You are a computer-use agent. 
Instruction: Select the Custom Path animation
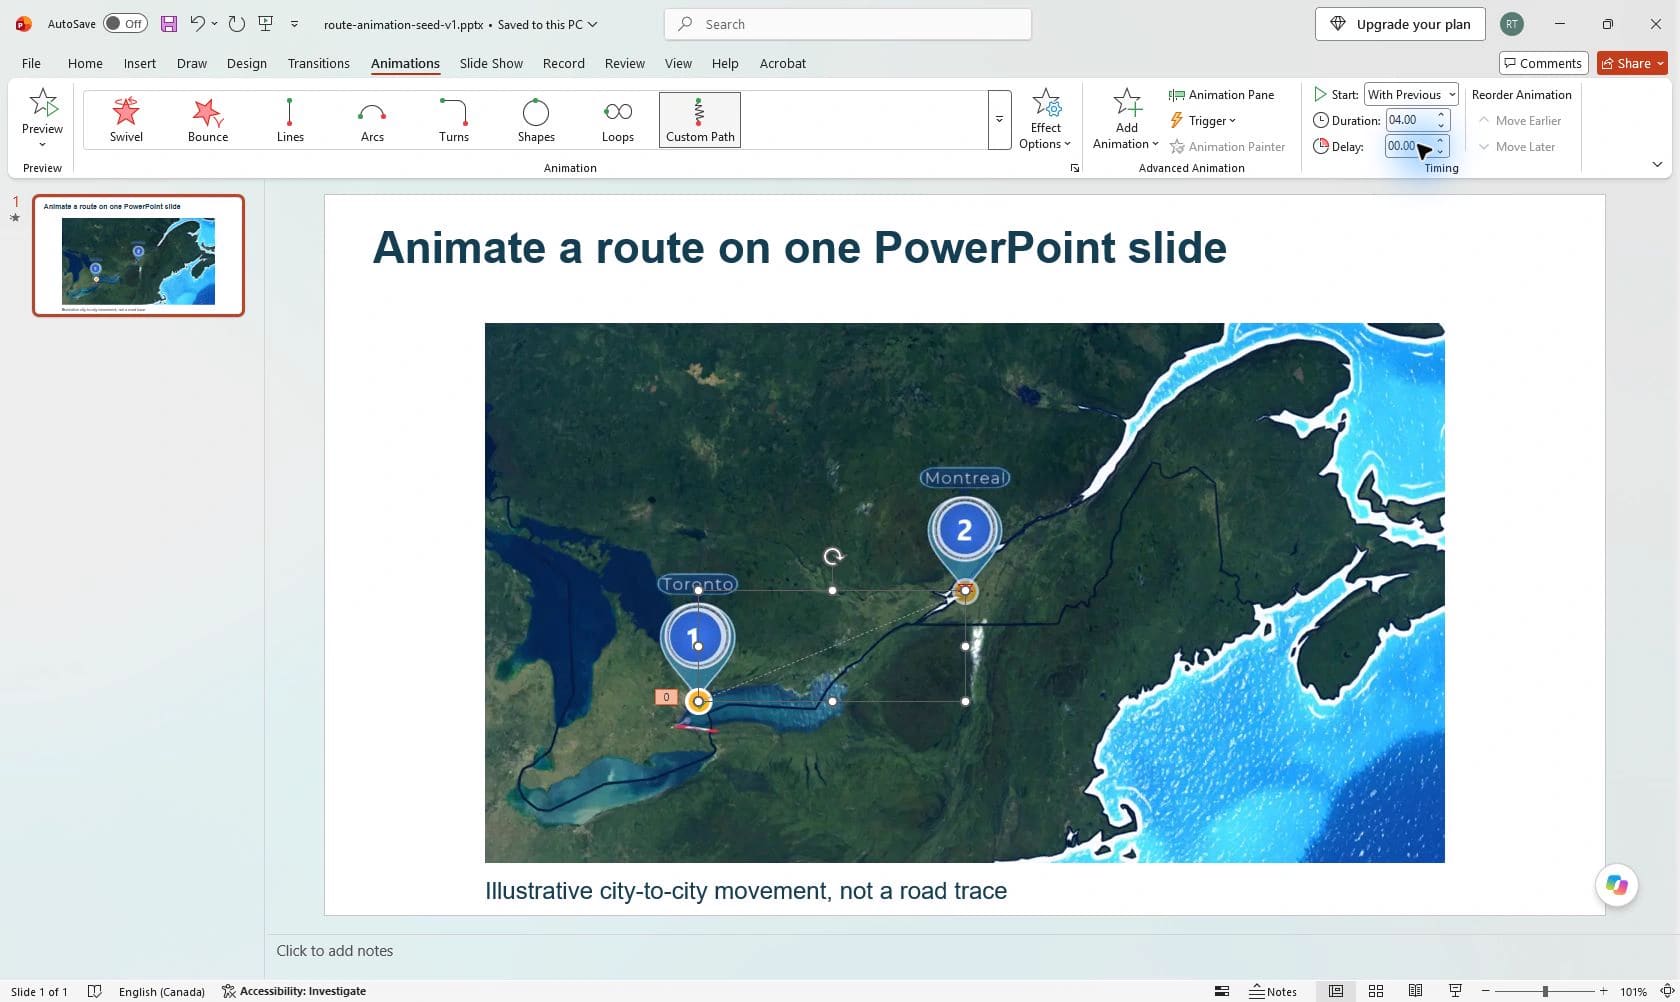(700, 120)
